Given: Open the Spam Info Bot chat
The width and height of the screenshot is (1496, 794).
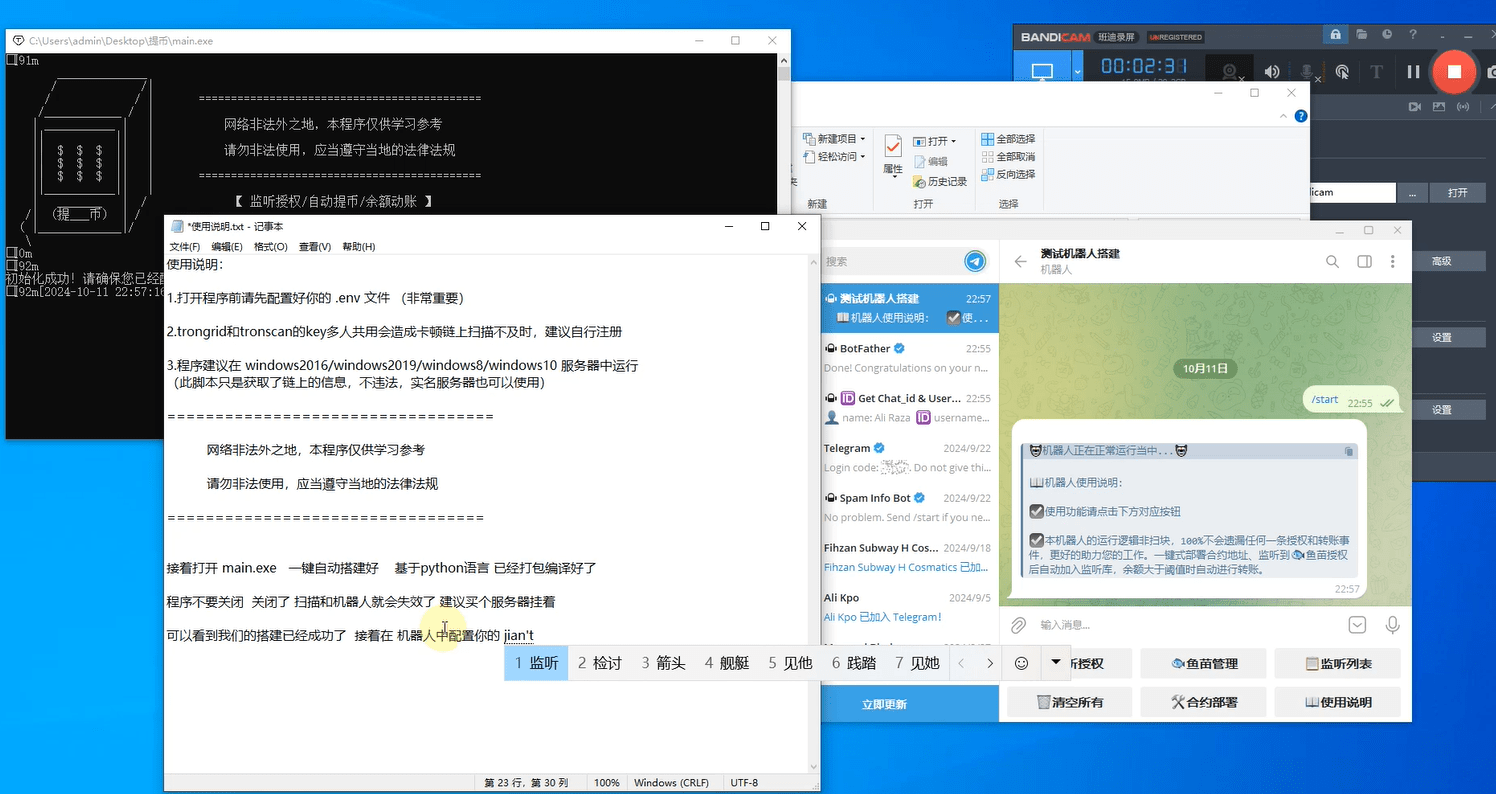Looking at the screenshot, I should pos(909,507).
